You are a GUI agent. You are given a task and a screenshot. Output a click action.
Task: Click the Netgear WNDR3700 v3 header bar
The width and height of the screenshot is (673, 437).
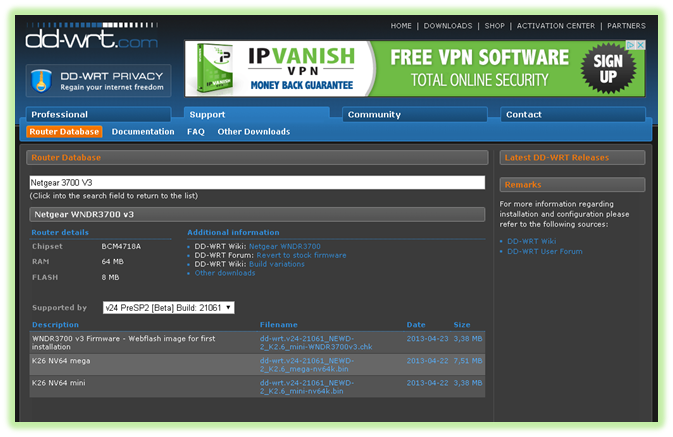[257, 214]
